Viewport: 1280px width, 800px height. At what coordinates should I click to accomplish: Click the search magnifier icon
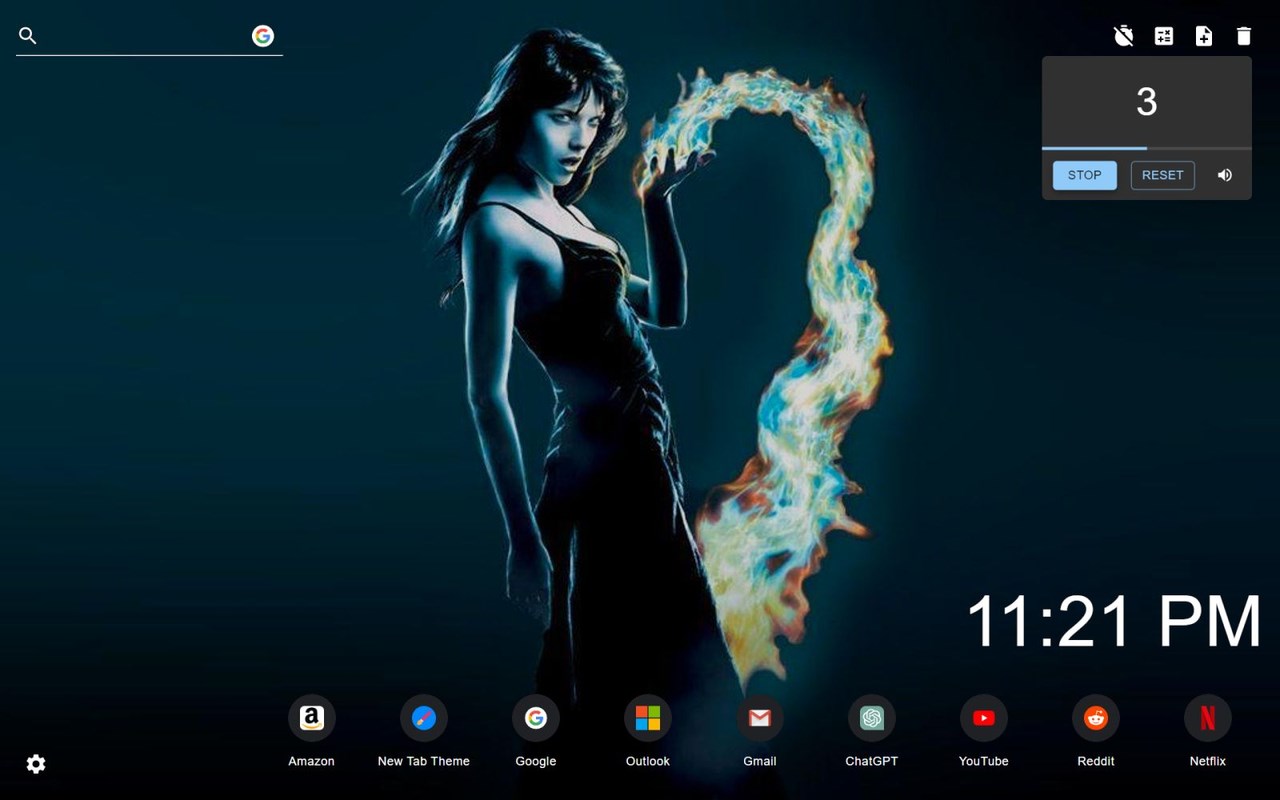28,36
